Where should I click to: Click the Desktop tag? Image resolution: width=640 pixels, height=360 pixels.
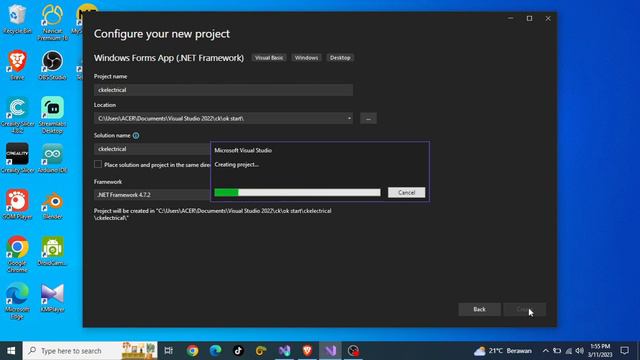pyautogui.click(x=340, y=58)
